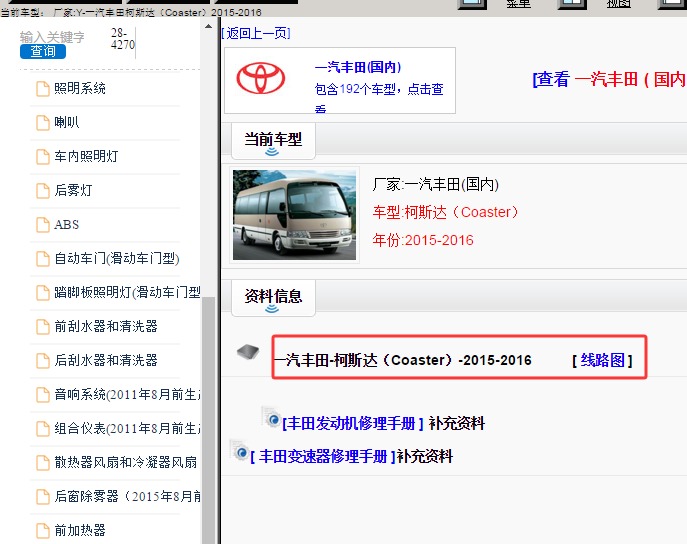Select 照明系统 in the tree
This screenshot has height=544, width=687.
(80, 88)
